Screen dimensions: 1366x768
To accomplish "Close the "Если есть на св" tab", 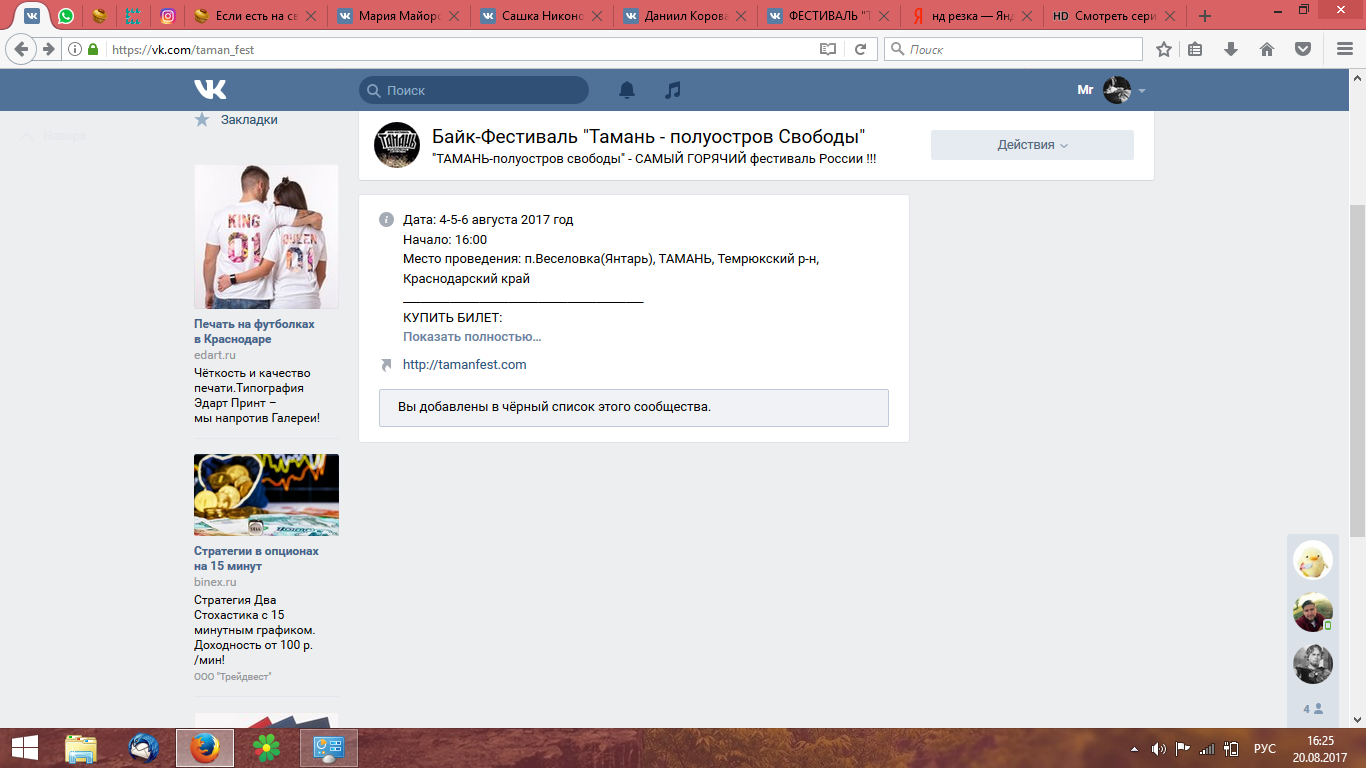I will click(313, 16).
